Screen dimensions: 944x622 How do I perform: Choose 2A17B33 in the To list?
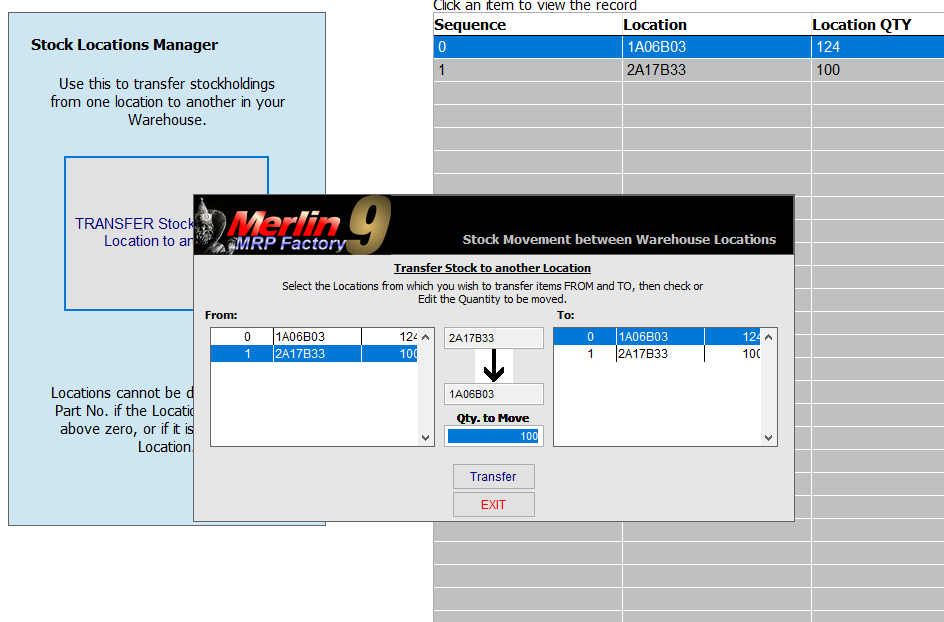tap(658, 354)
